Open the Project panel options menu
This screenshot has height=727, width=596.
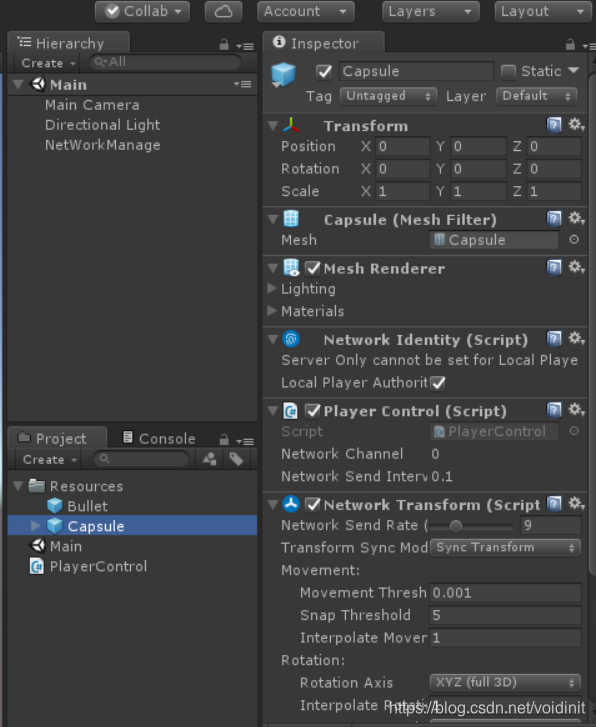[245, 441]
